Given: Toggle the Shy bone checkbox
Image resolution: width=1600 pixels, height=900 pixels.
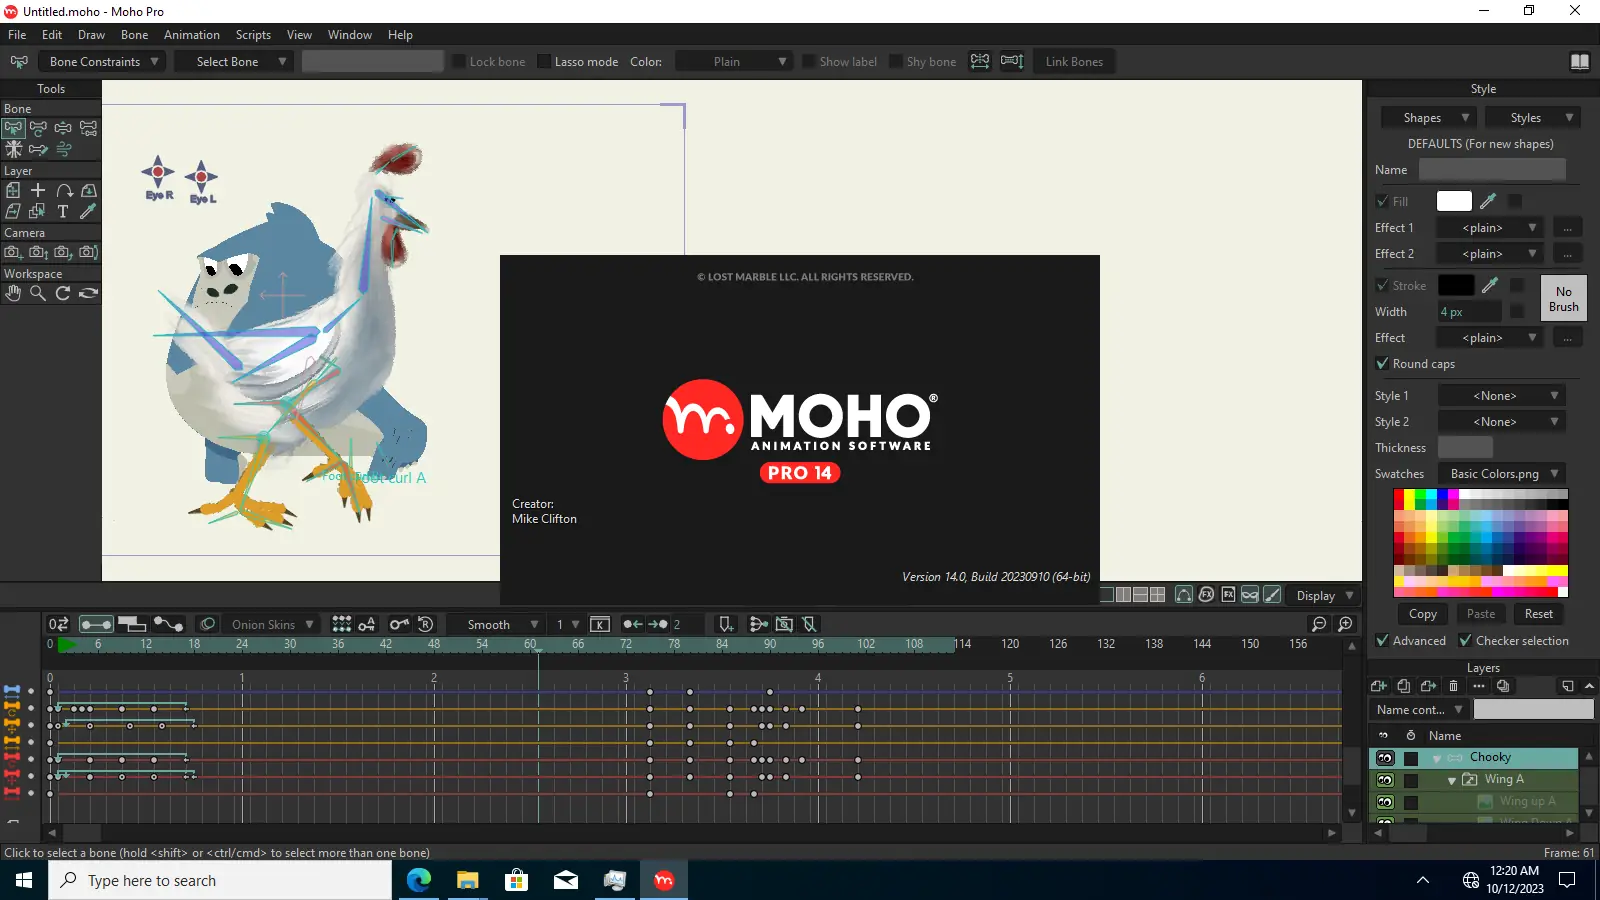Looking at the screenshot, I should pos(896,61).
